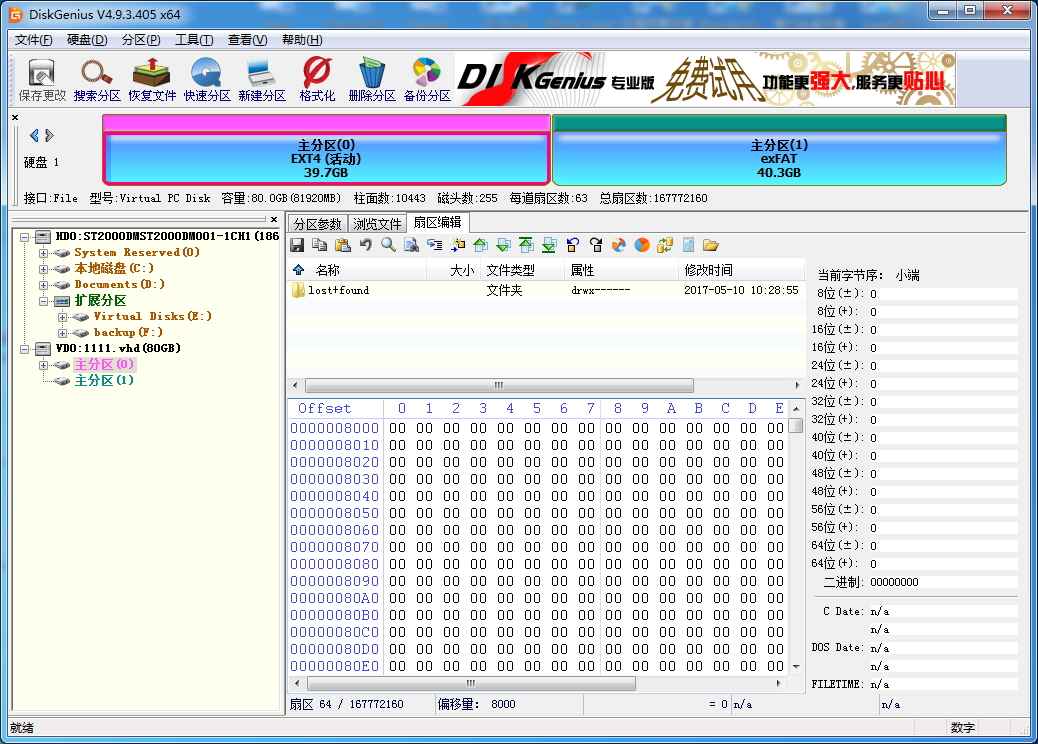
Task: Click the undo arrow in sector editor toolbar
Action: [x=365, y=246]
